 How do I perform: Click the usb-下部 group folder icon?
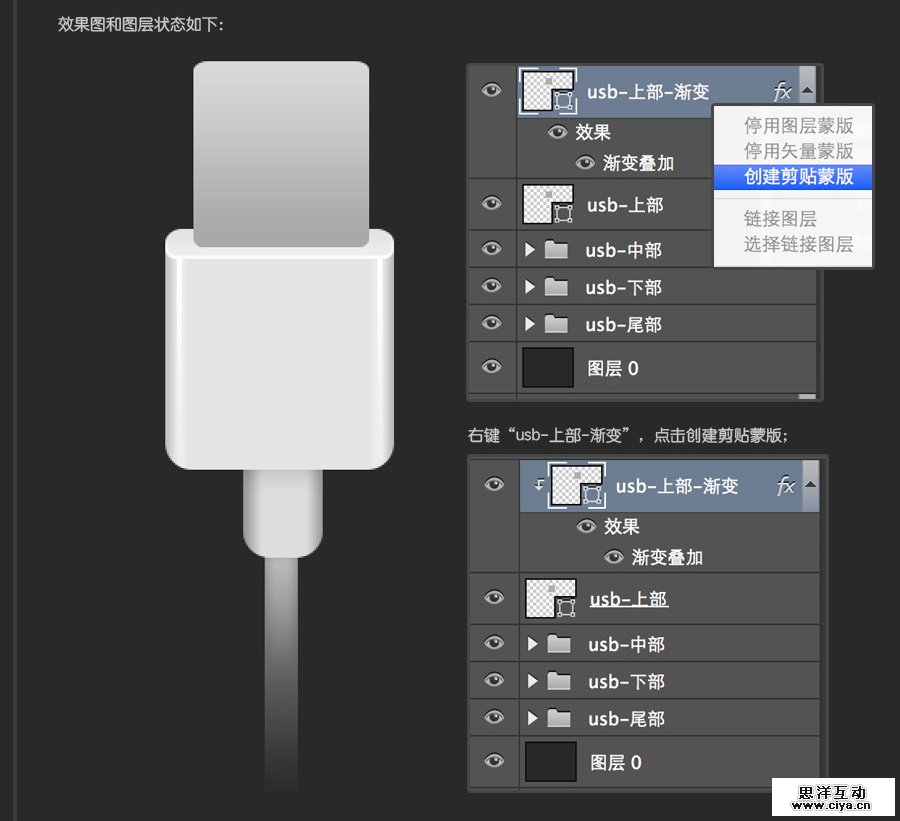(556, 287)
